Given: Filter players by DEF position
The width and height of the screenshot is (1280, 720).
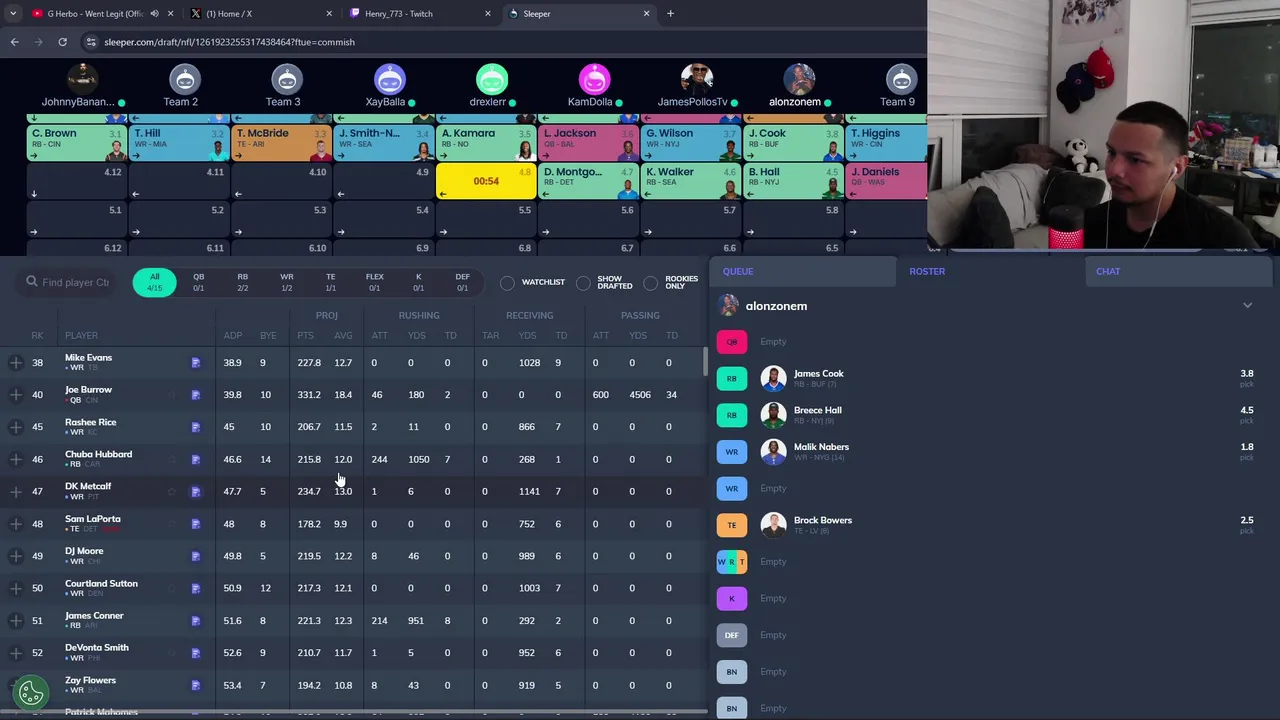Looking at the screenshot, I should pos(462,282).
